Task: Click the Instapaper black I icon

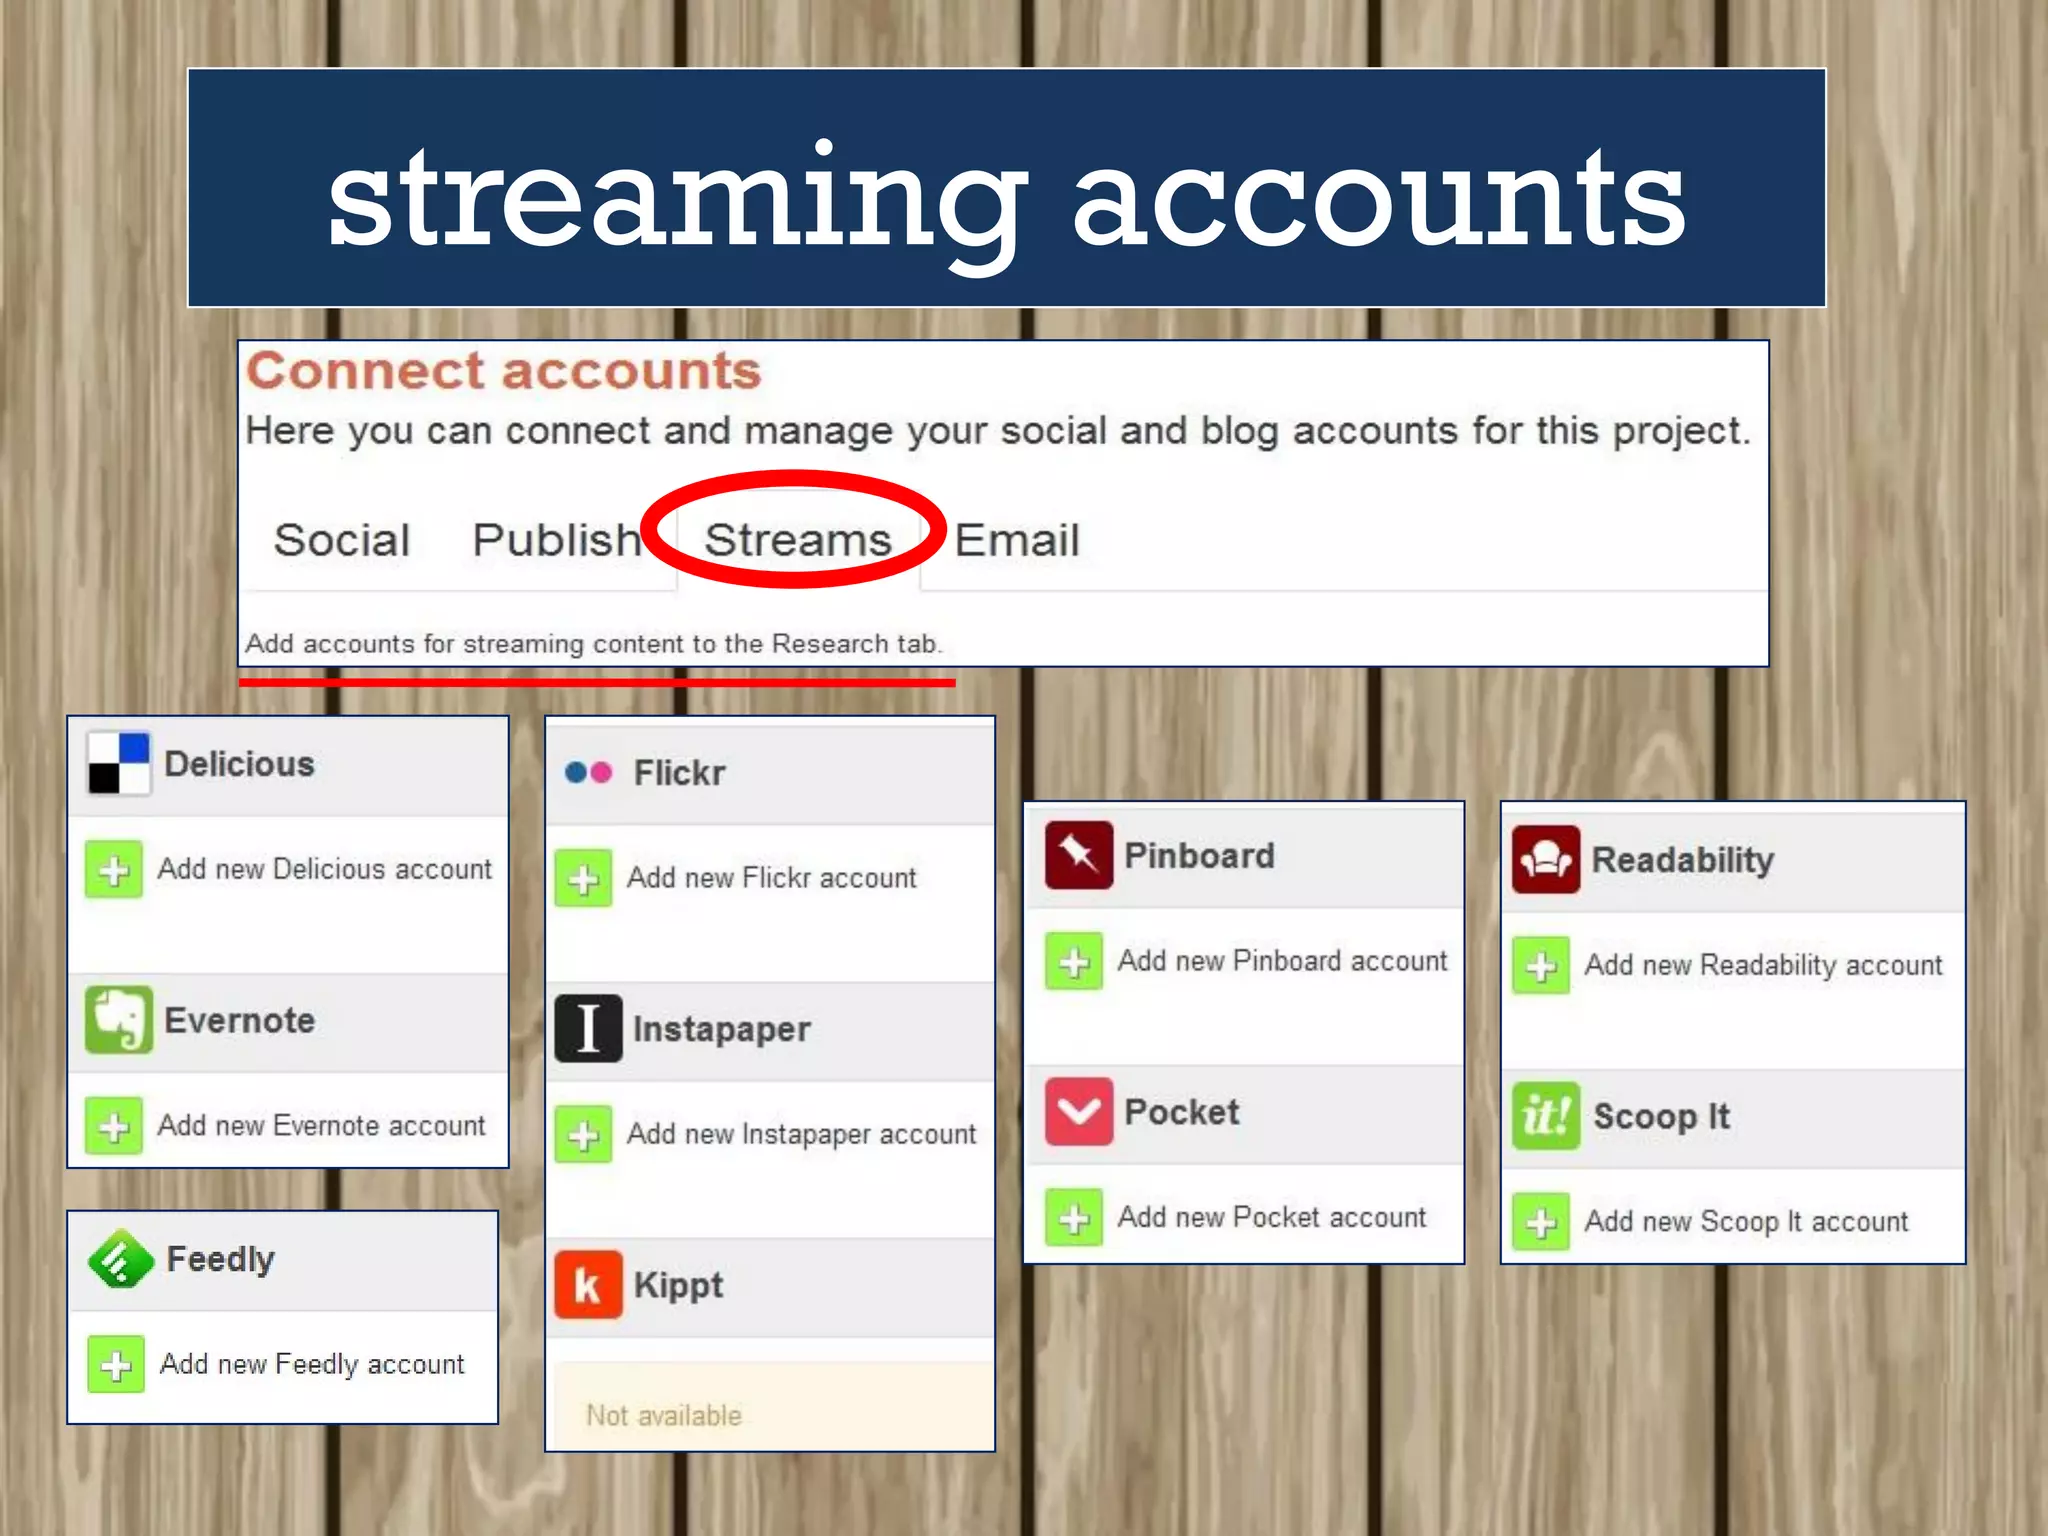Action: click(589, 1028)
